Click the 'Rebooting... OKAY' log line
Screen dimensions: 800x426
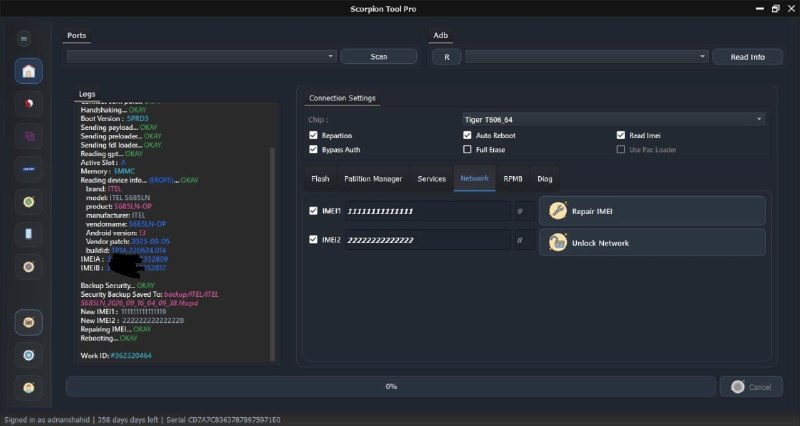[109, 338]
